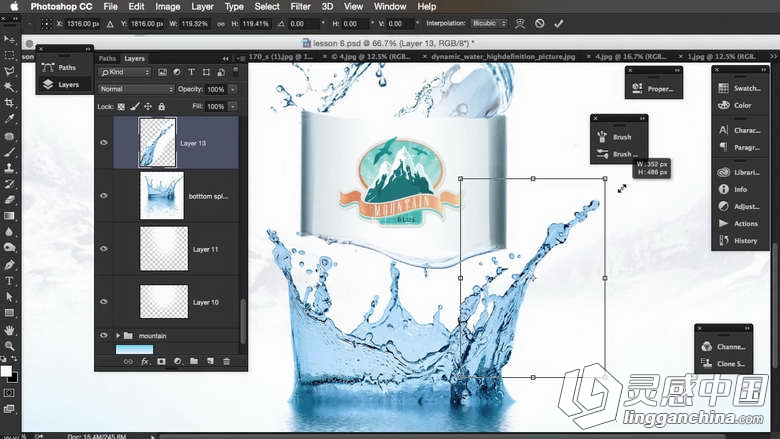
Task: Open the Properties panel
Action: pyautogui.click(x=654, y=89)
